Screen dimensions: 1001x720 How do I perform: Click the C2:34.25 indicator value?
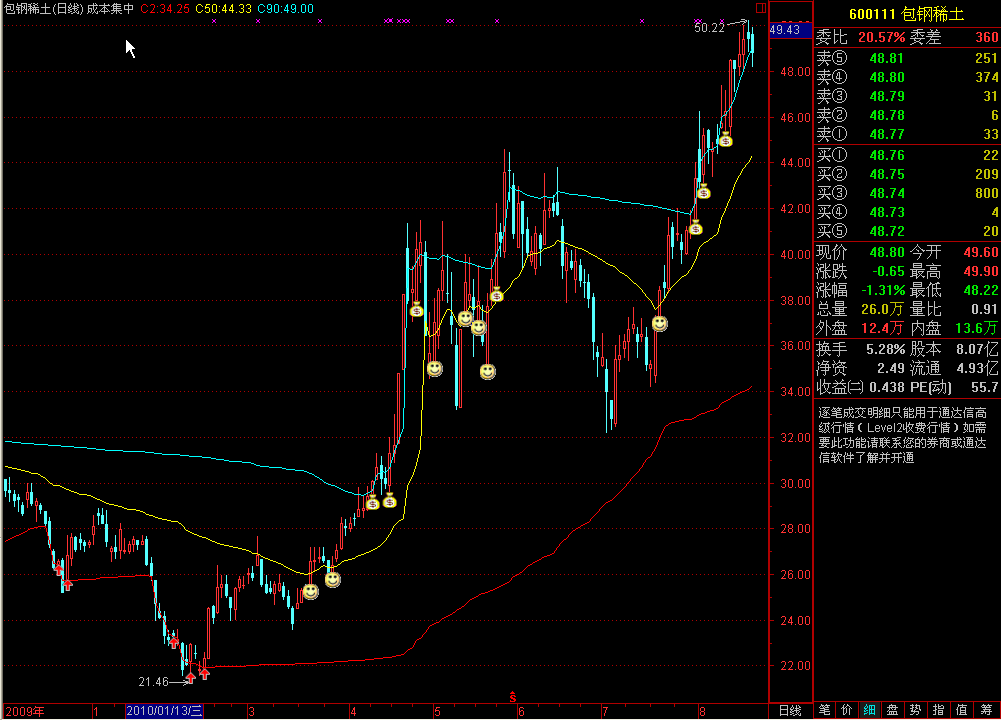coord(165,9)
